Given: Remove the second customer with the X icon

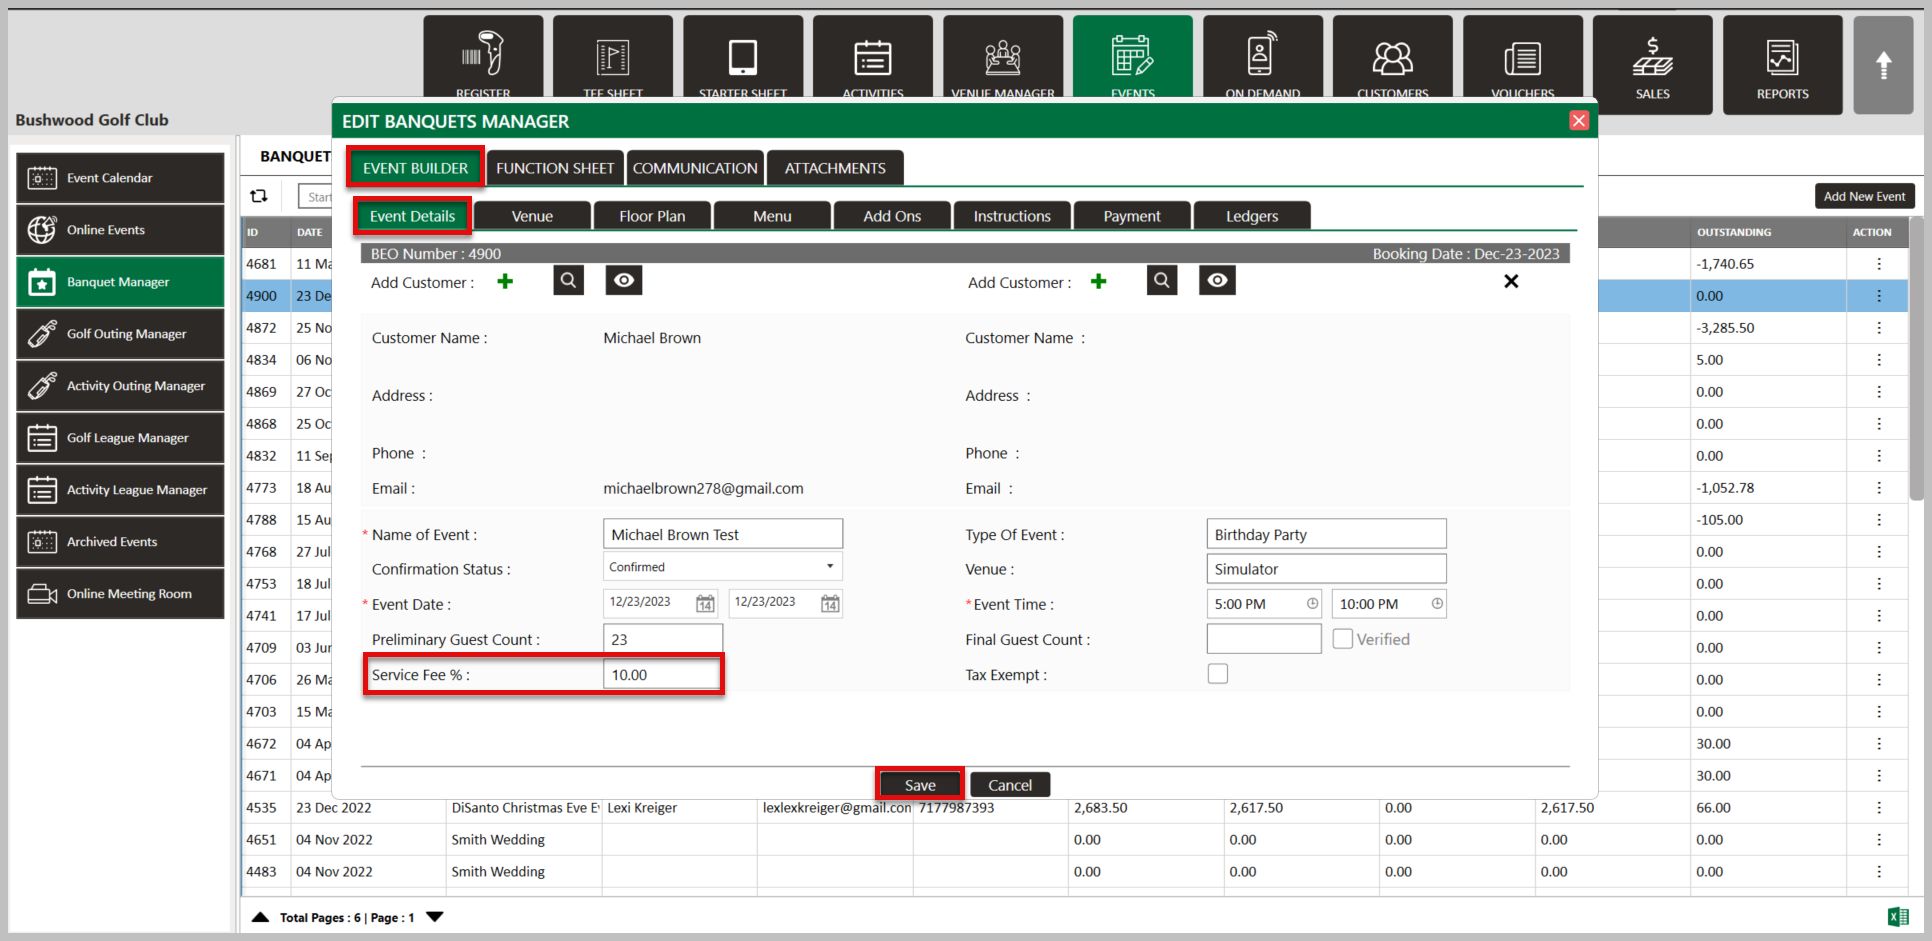Looking at the screenshot, I should pos(1511,282).
